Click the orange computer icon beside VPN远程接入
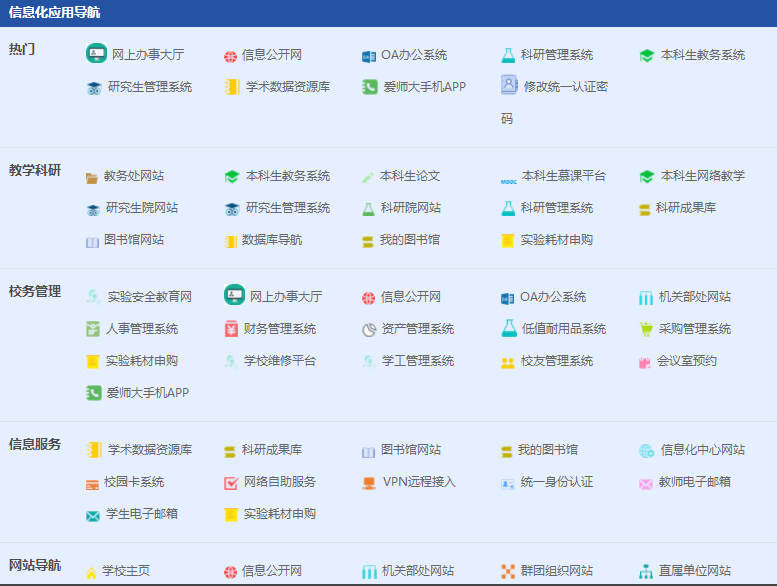Image resolution: width=777 pixels, height=586 pixels. (369, 483)
